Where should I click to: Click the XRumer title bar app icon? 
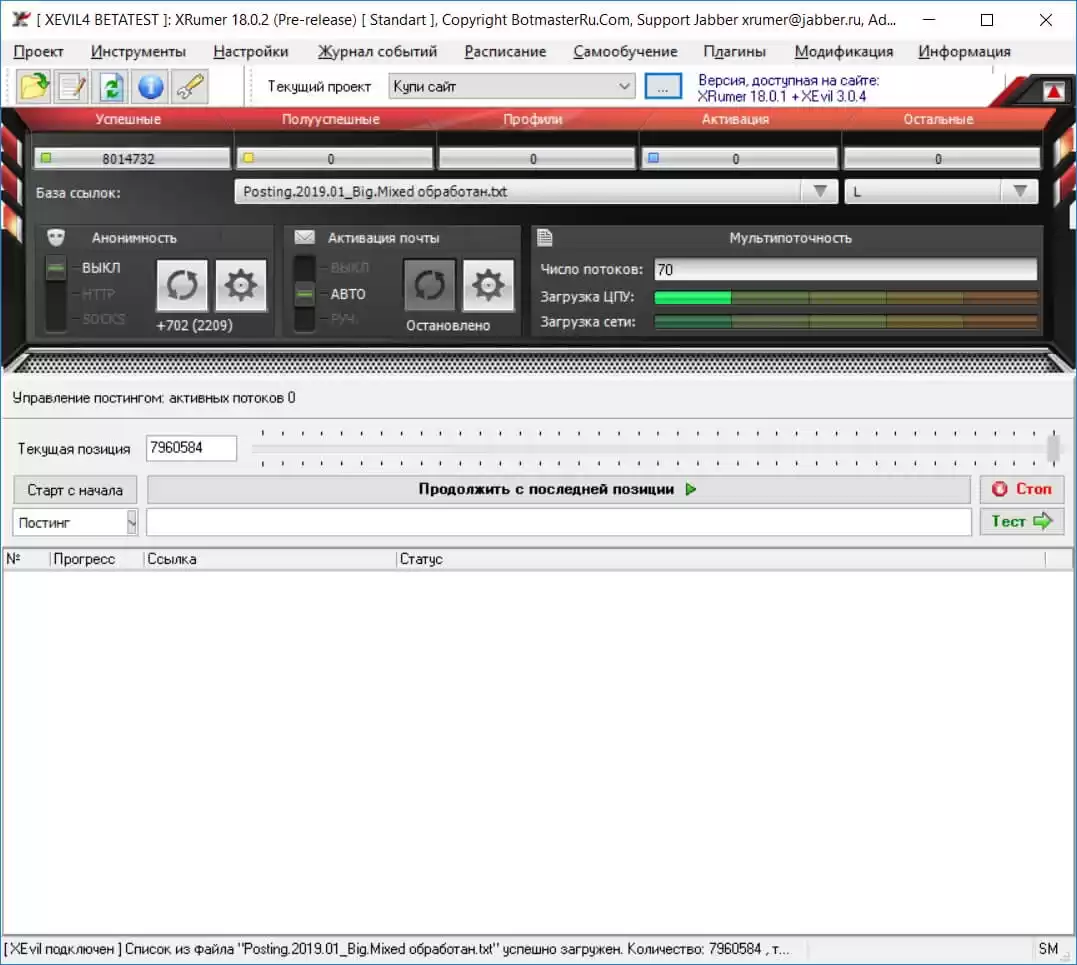[x=21, y=19]
